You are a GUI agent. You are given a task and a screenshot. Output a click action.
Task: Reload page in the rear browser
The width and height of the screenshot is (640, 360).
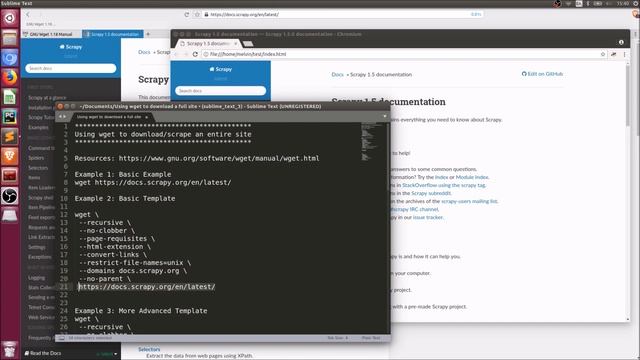187,14
